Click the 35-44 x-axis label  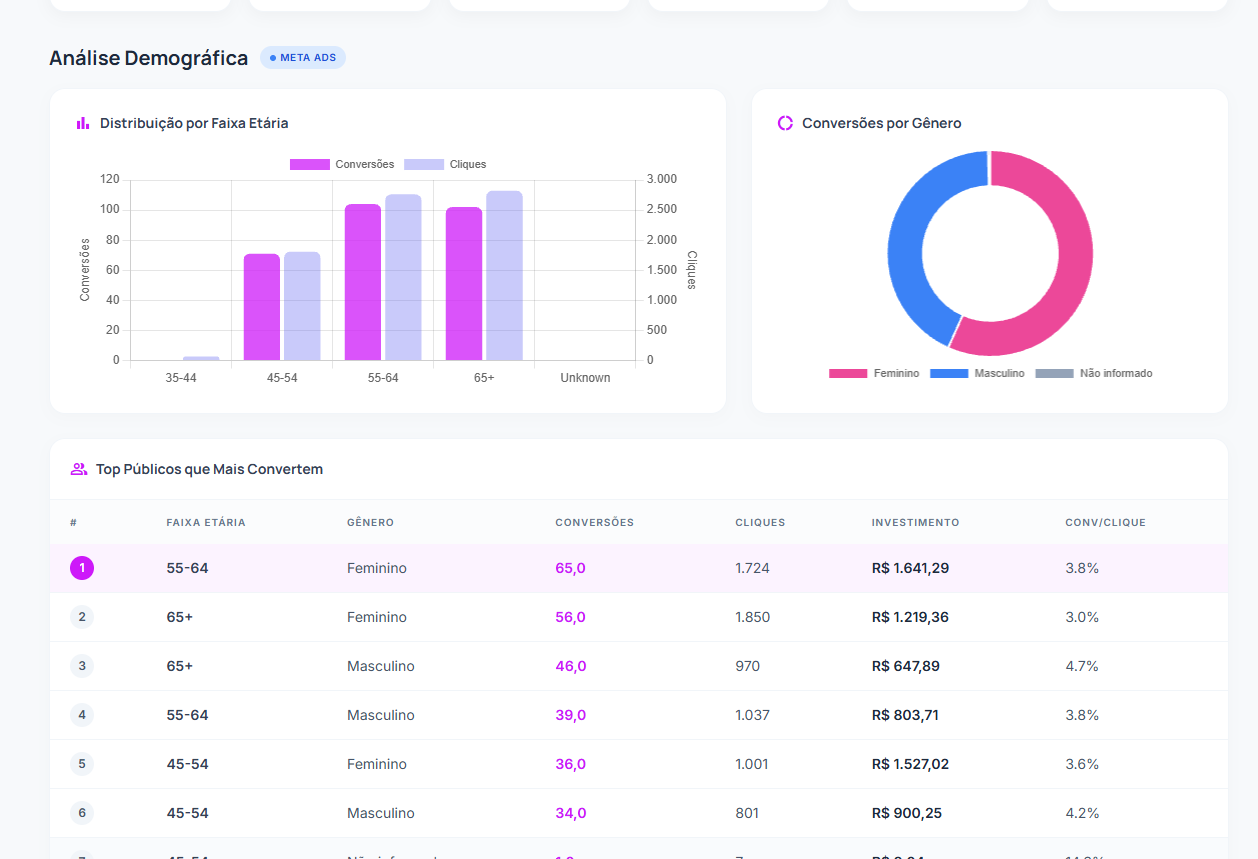181,378
